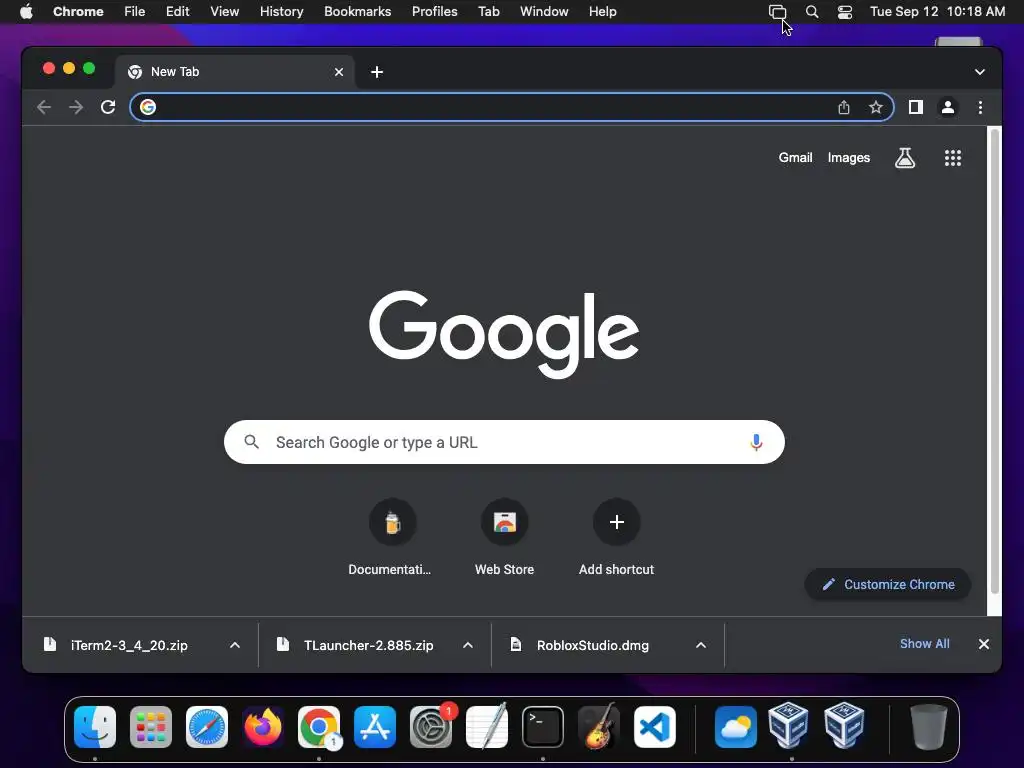Screen dimensions: 1024x768
Task: Open Finder from the Dock
Action: point(95,726)
